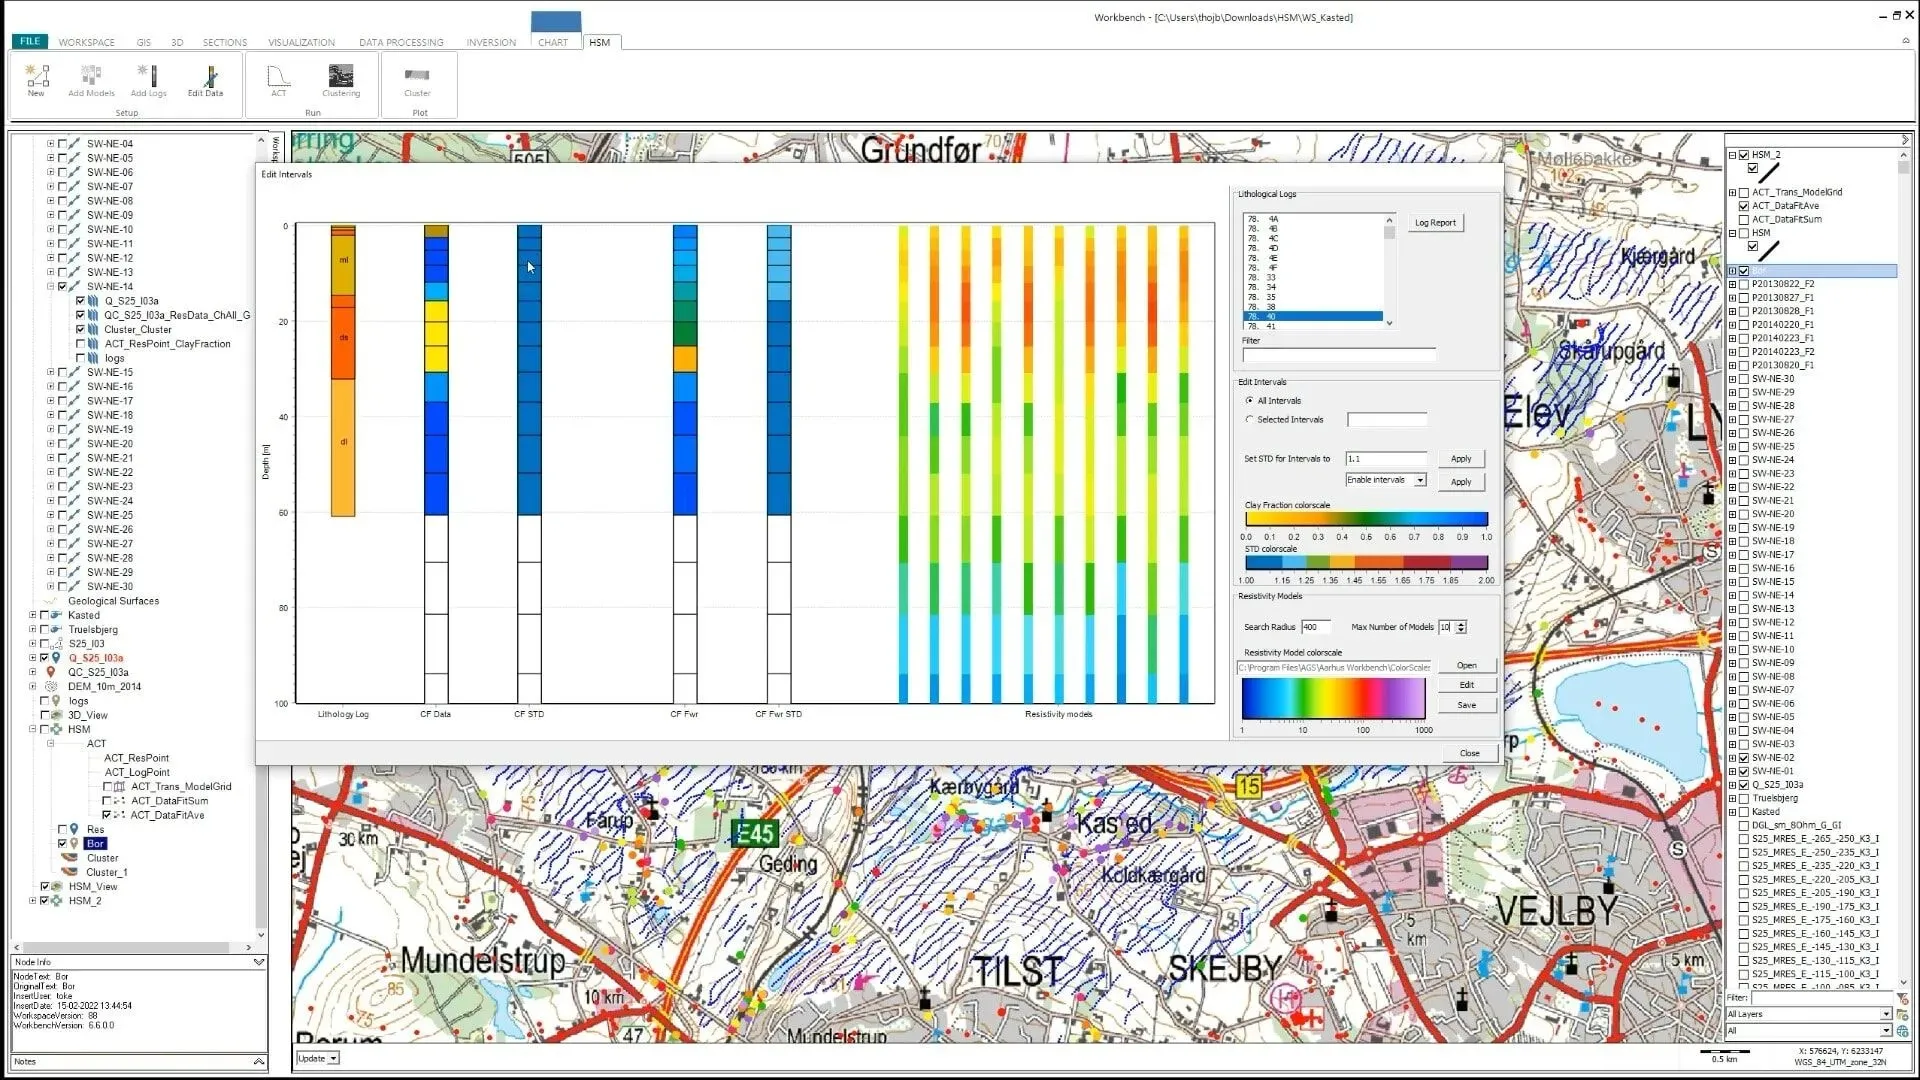
Task: Switch to the INVERSION ribbon tab
Action: tap(491, 42)
